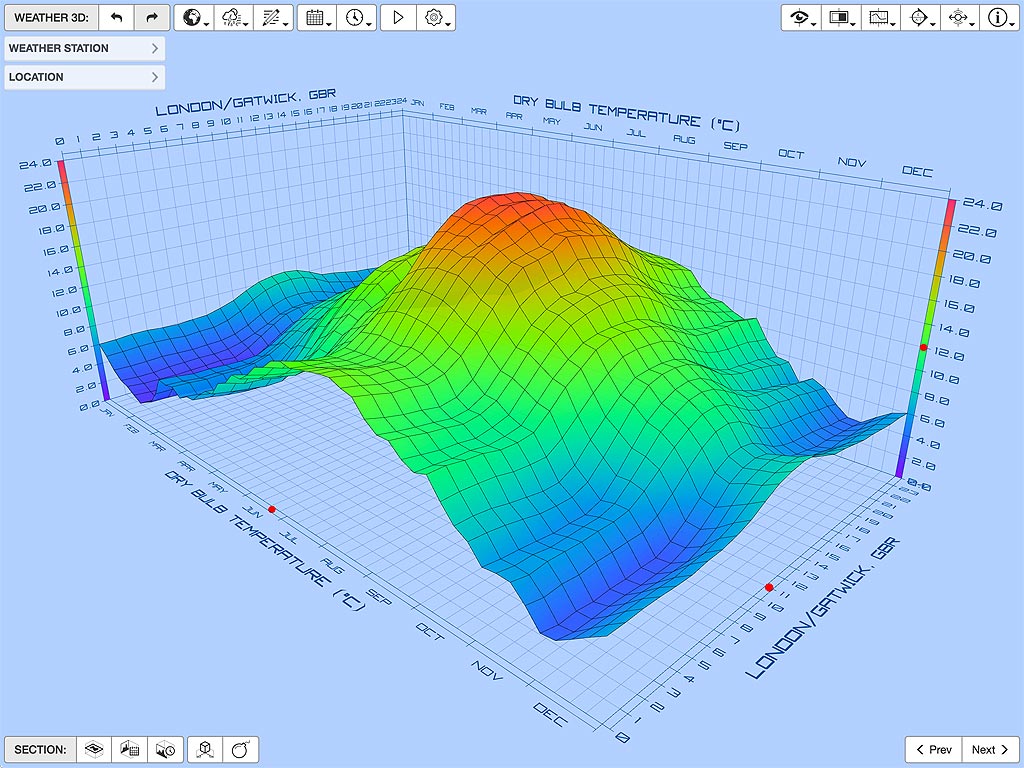This screenshot has width=1024, height=768.
Task: Go to the Prev page
Action: (934, 750)
